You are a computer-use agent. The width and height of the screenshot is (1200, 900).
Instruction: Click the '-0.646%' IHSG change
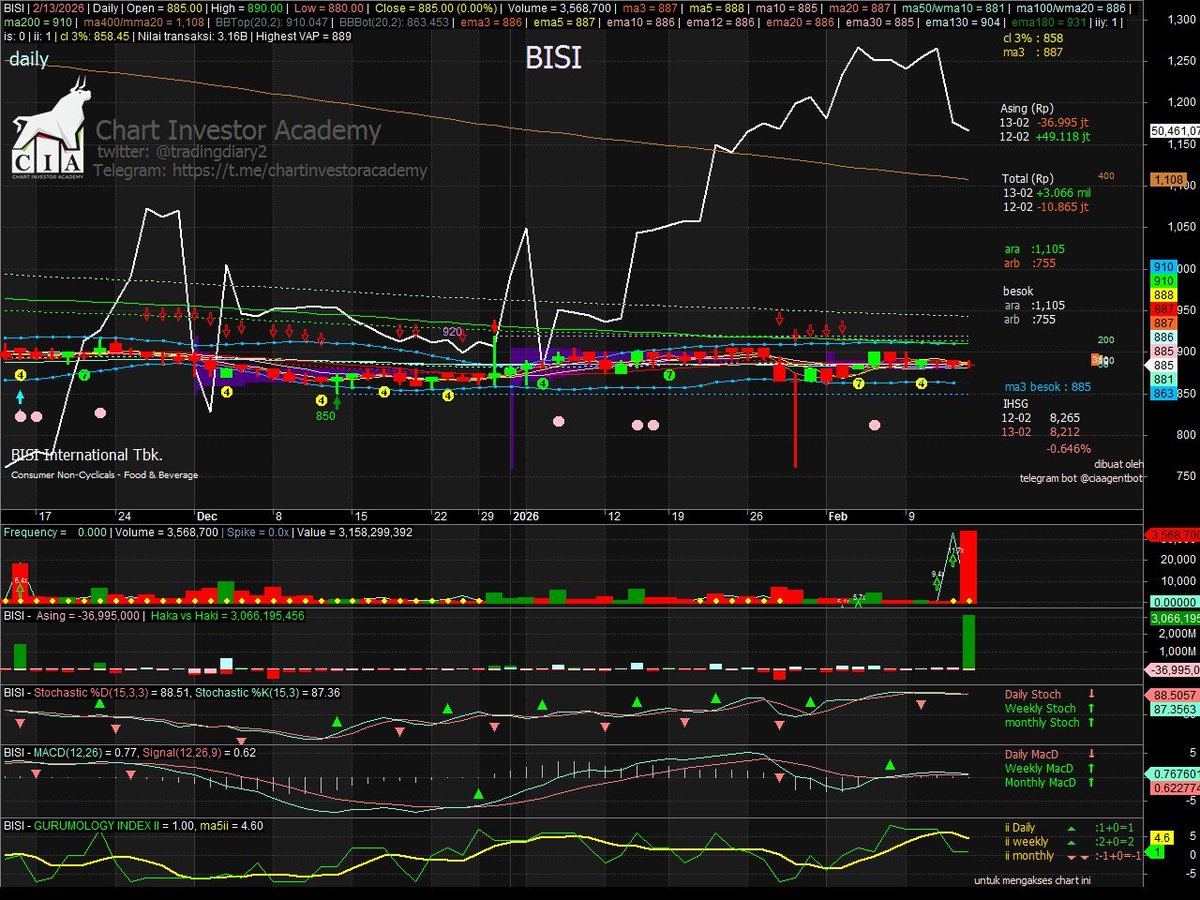pyautogui.click(x=1068, y=448)
